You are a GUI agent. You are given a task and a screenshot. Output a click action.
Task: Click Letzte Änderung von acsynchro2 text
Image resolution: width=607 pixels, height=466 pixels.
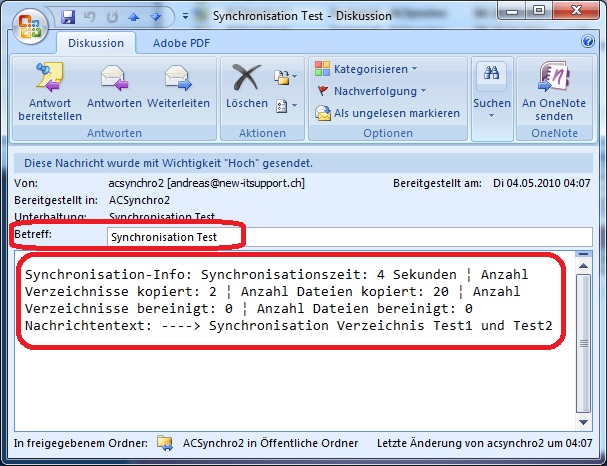tap(484, 443)
